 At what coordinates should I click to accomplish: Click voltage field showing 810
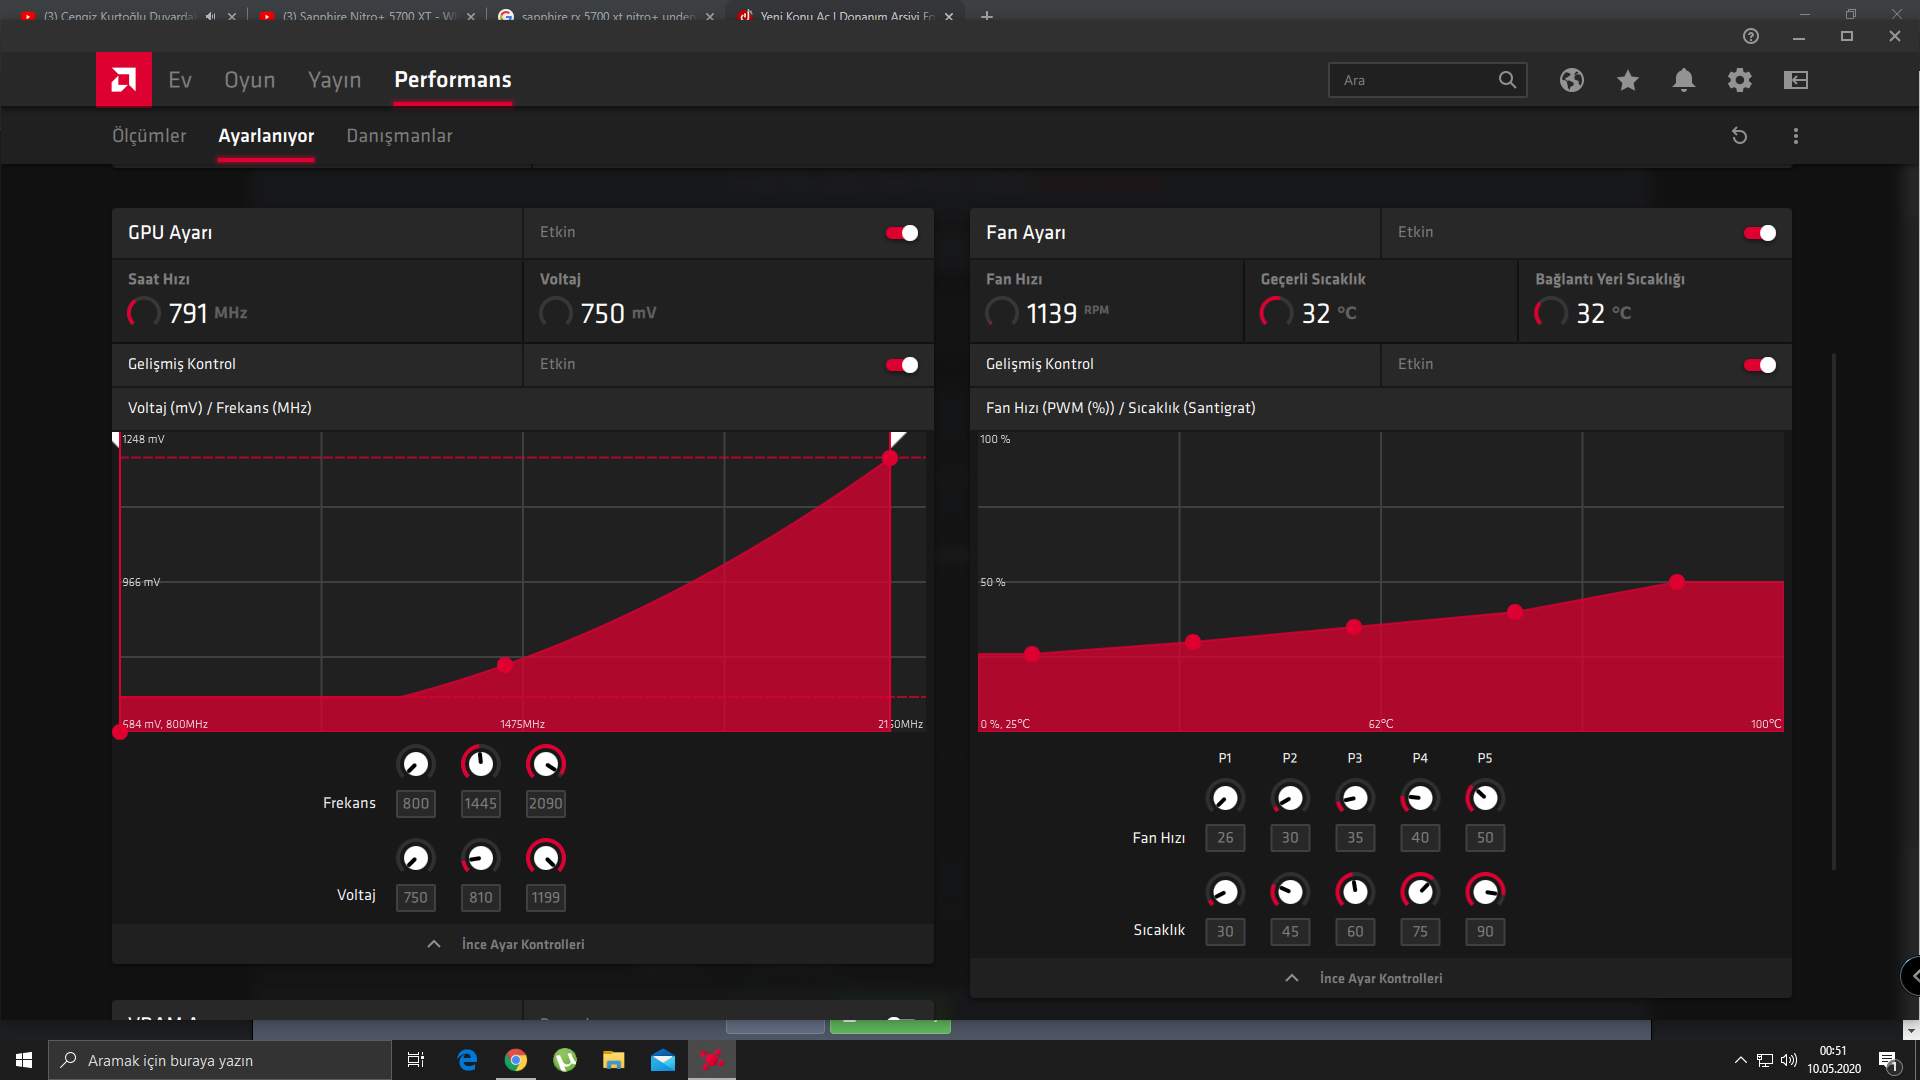pos(481,898)
